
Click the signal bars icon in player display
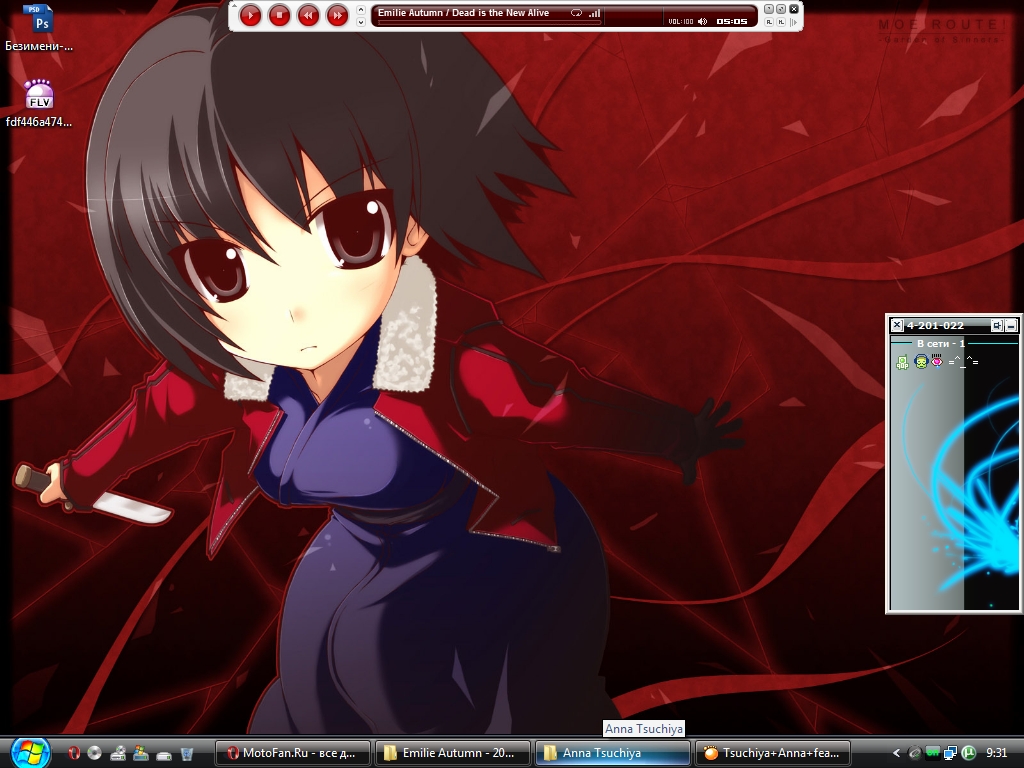(x=594, y=13)
